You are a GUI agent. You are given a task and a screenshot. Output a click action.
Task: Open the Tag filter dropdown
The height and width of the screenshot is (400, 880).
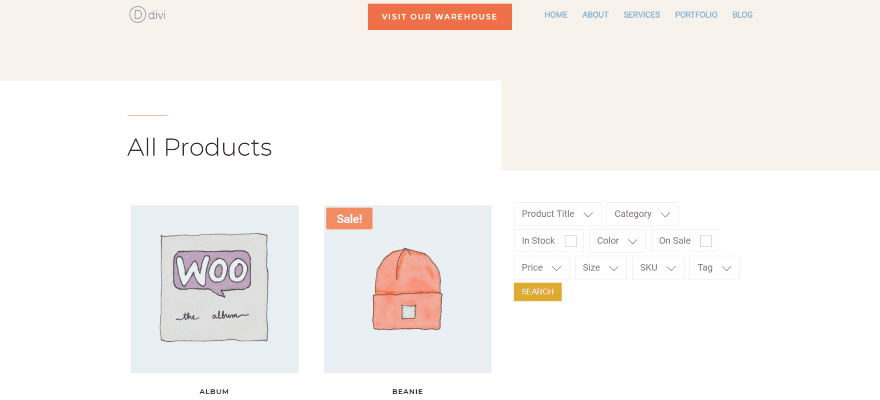point(714,268)
